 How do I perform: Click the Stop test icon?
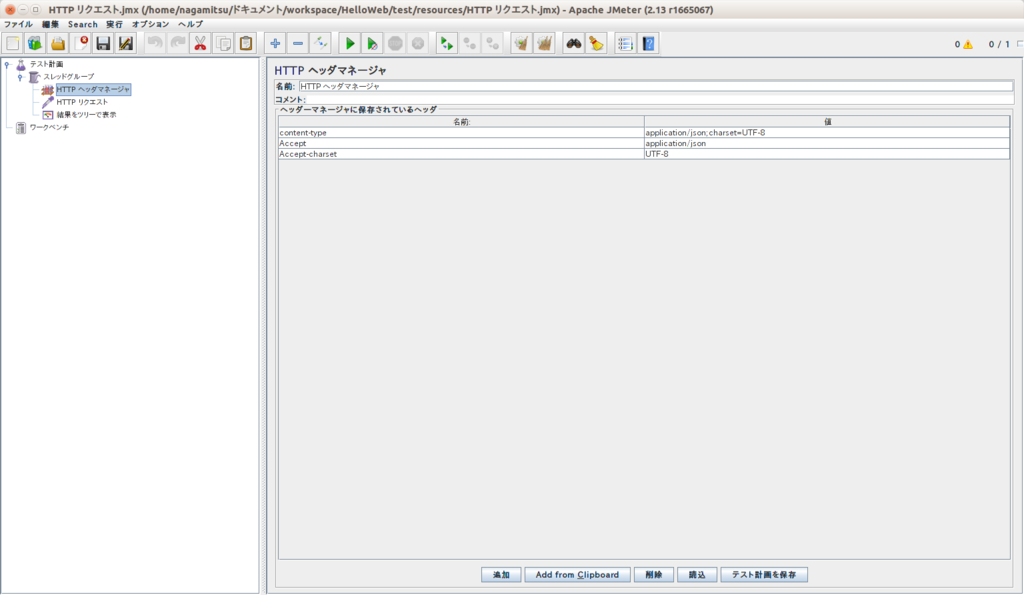[395, 44]
